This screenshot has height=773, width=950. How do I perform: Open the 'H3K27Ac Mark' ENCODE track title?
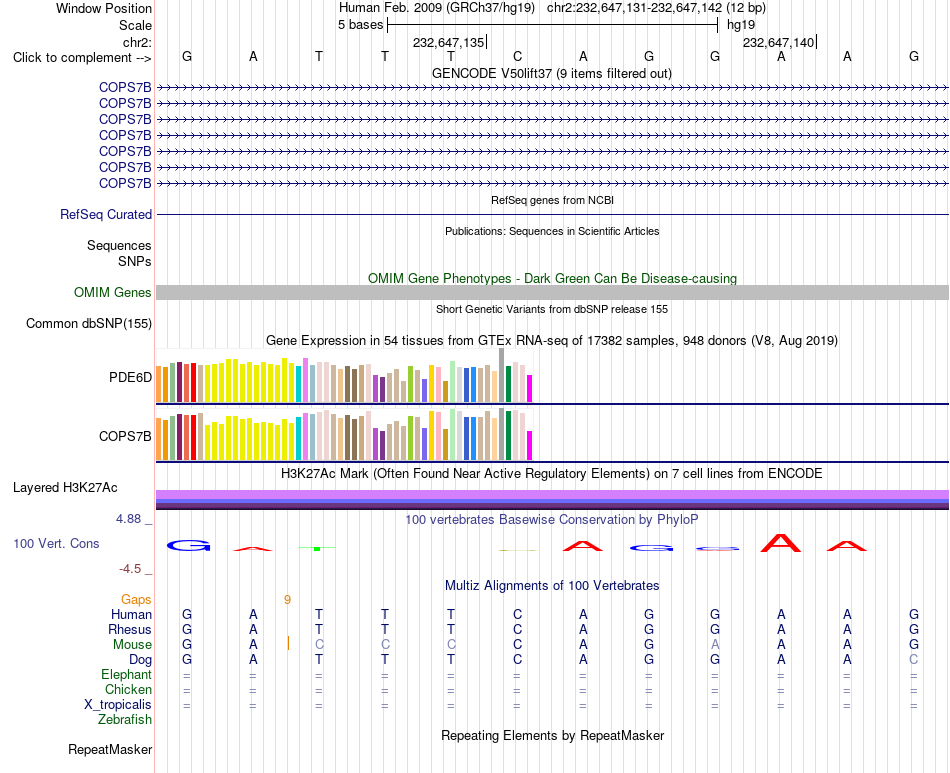click(552, 473)
